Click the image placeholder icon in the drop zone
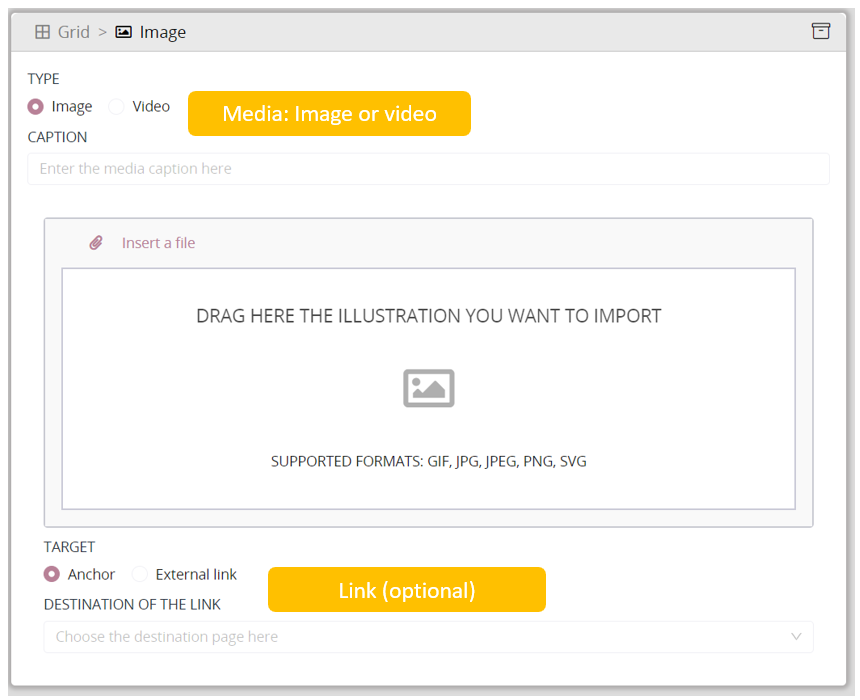Image resolution: width=860 pixels, height=700 pixels. [x=429, y=388]
